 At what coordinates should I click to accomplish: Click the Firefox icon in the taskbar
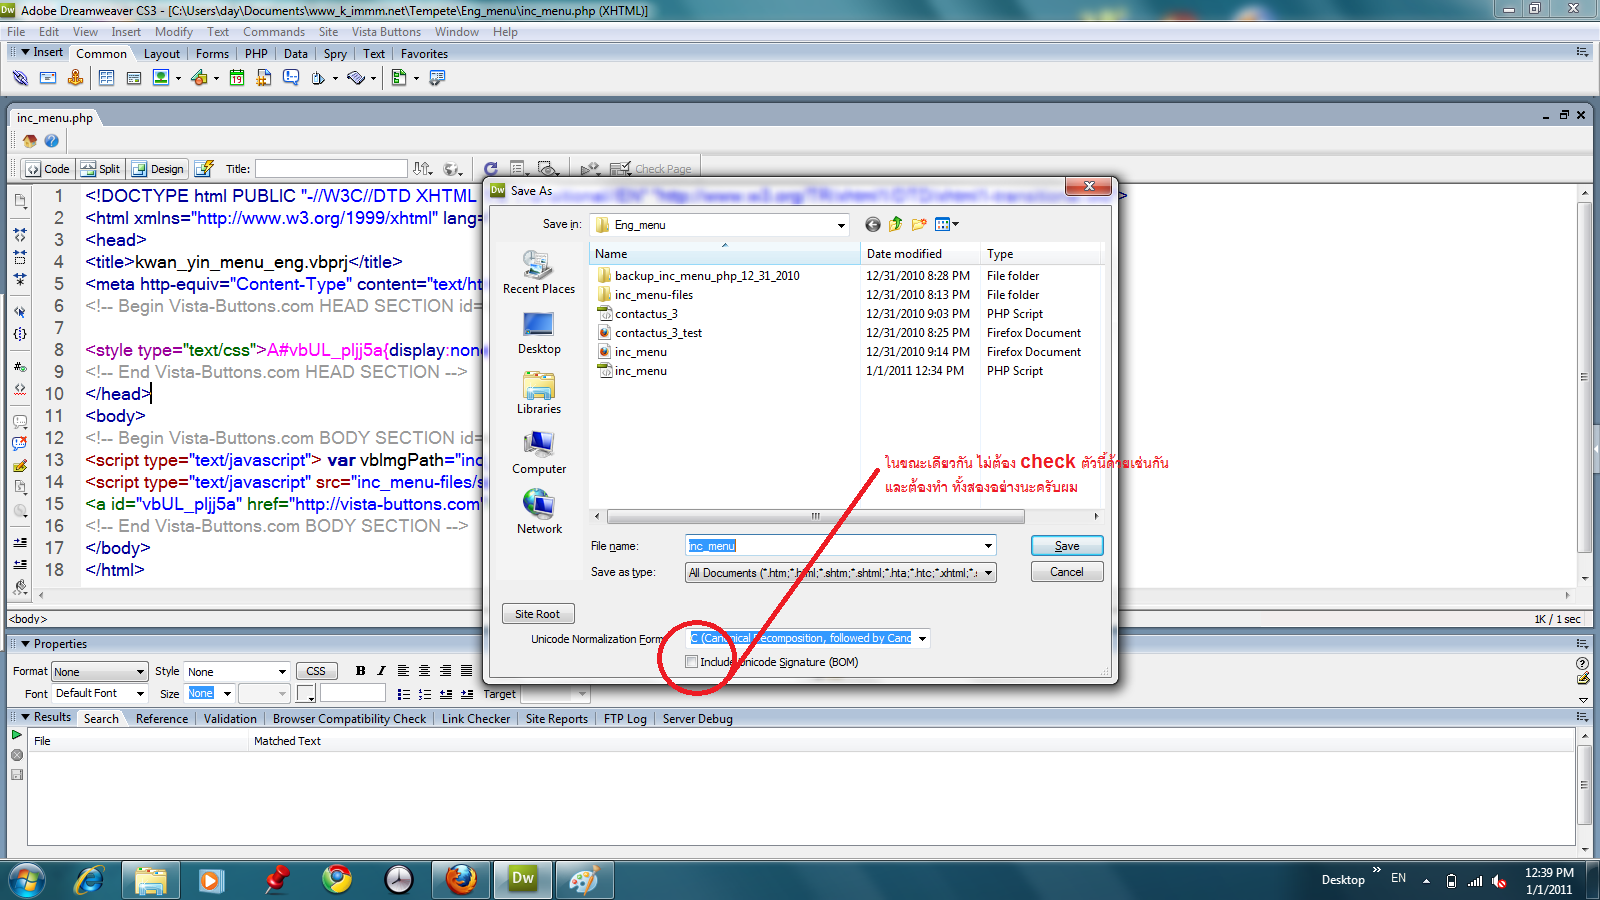[461, 880]
